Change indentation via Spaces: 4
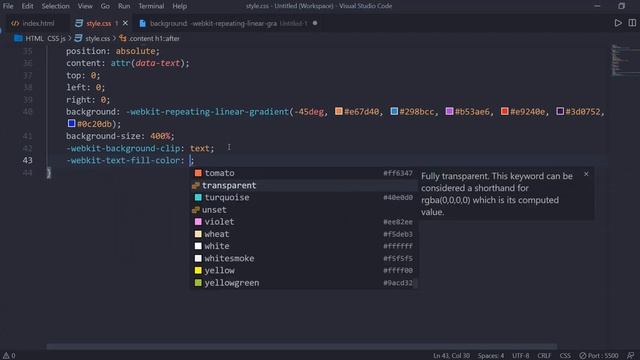The image size is (640, 360). tap(491, 356)
